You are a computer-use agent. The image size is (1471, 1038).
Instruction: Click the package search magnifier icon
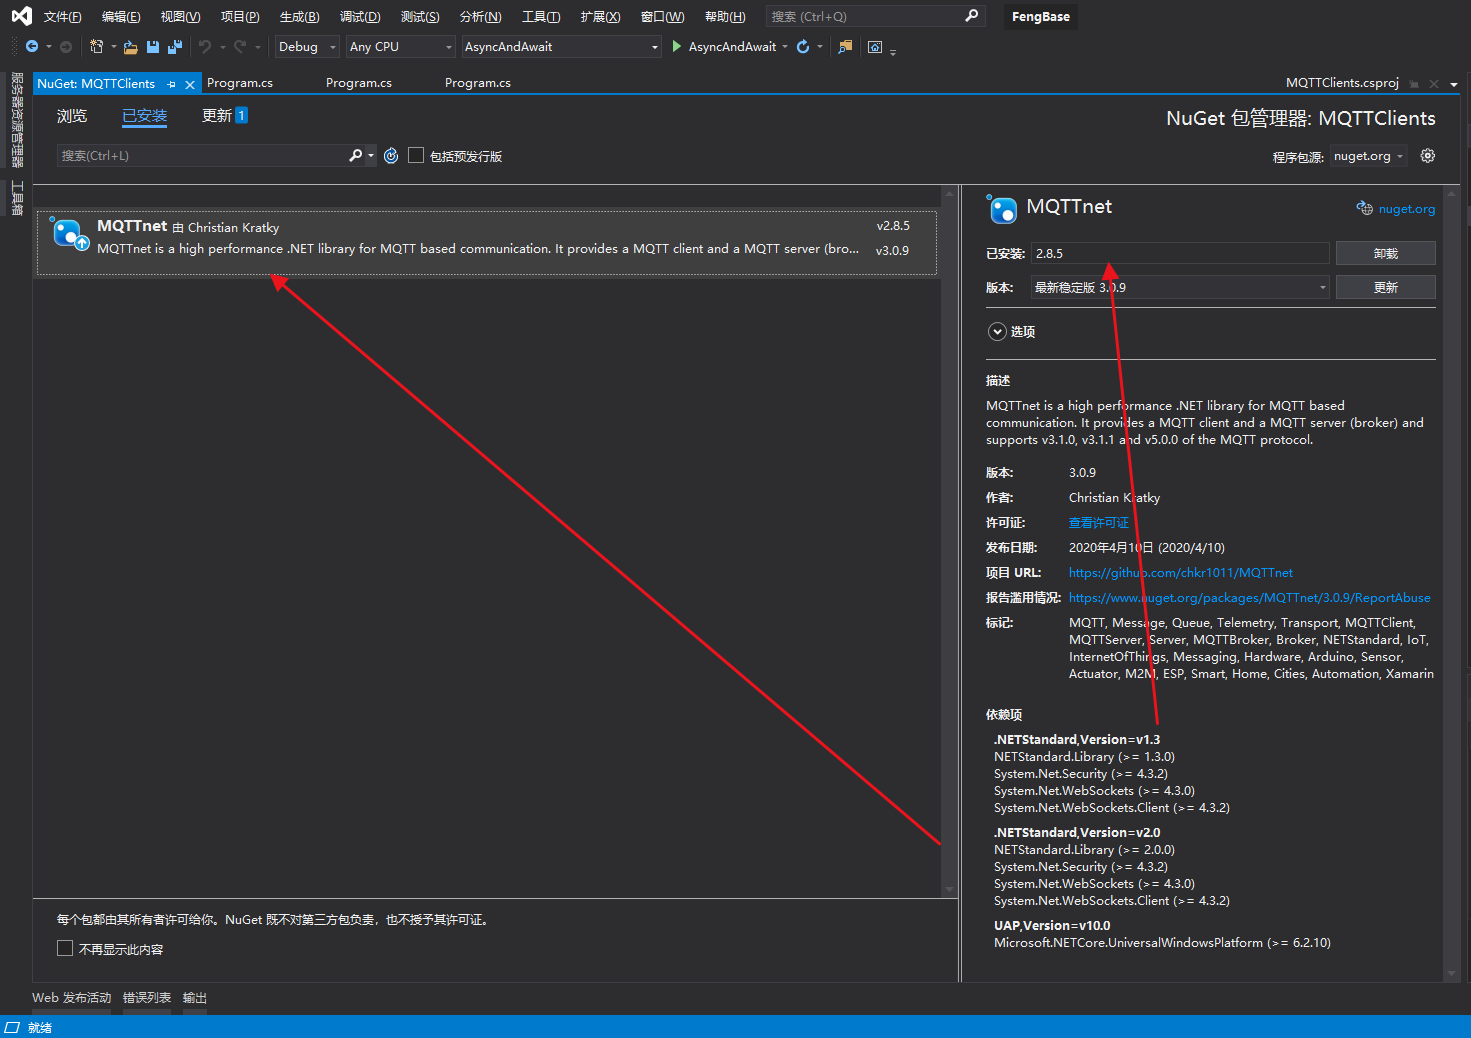coord(355,155)
